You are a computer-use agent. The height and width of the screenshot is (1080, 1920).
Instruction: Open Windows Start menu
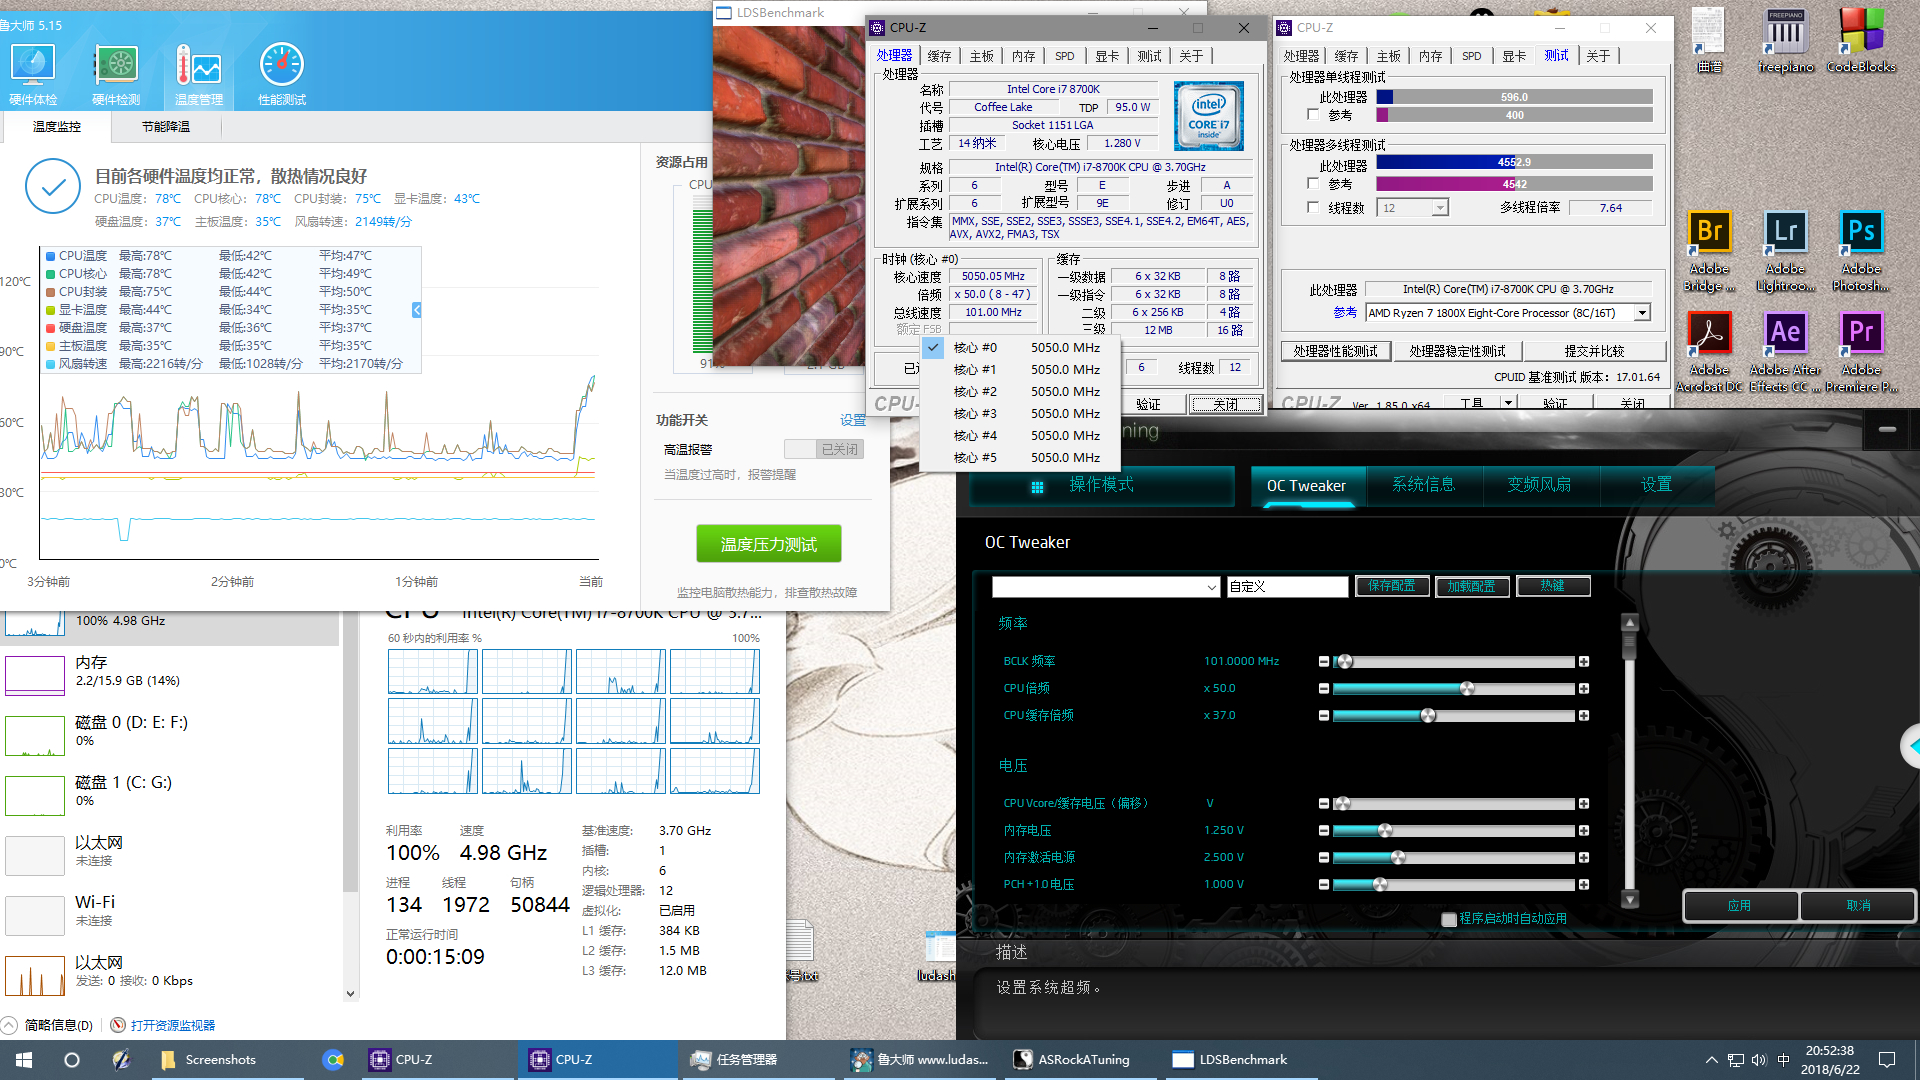coord(24,1059)
